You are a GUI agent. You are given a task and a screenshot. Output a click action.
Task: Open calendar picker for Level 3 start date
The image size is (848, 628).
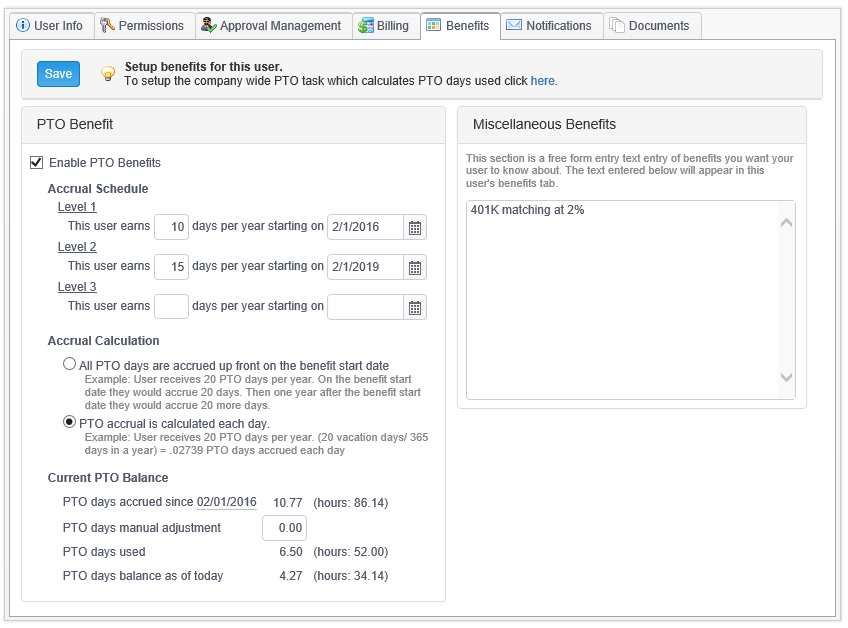pyautogui.click(x=415, y=307)
